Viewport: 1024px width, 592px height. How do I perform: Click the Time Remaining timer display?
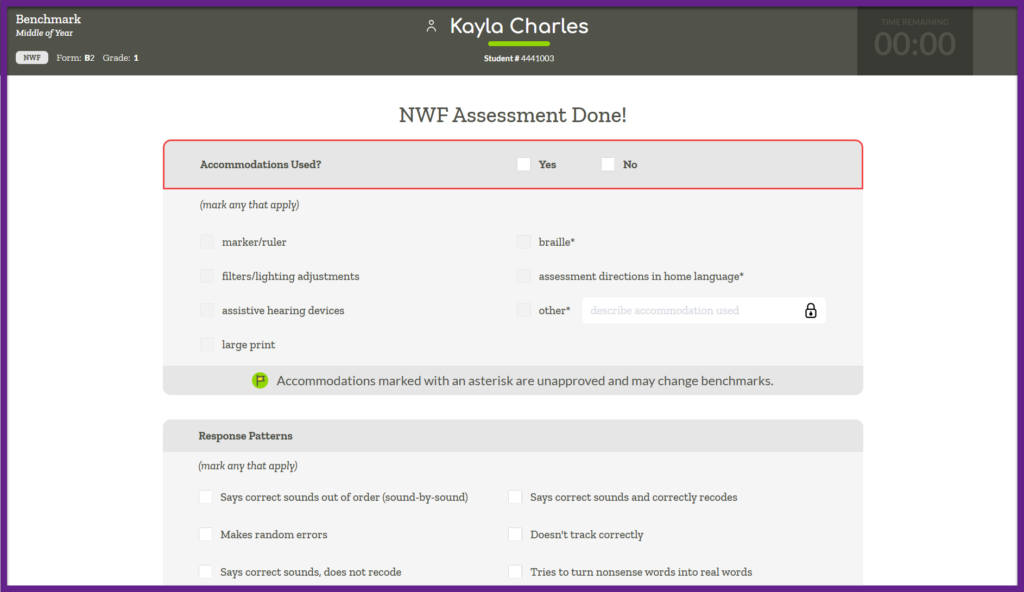coord(914,40)
